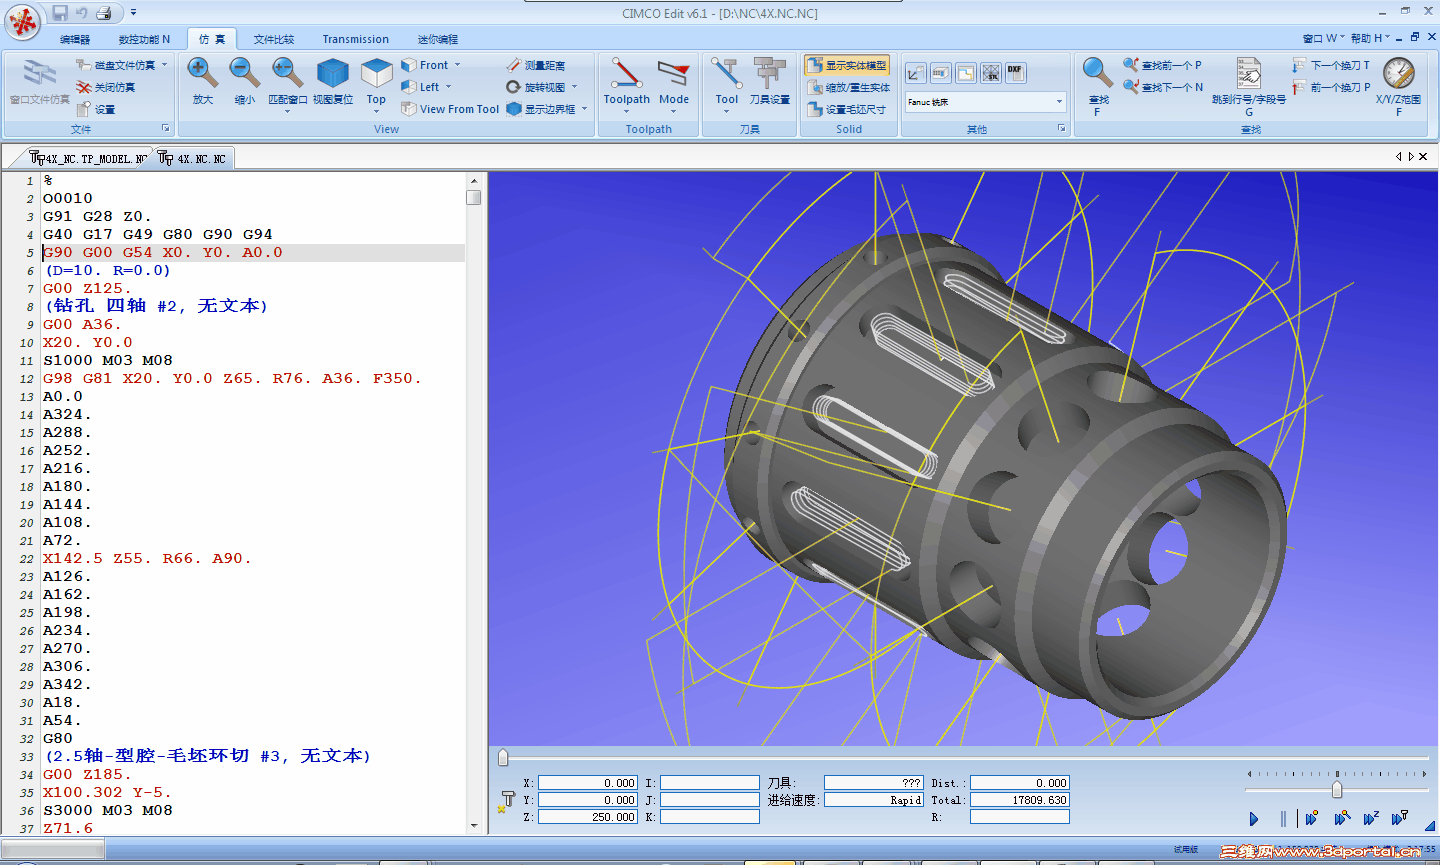
Task: Click the Z coordinate field showing 250.000
Action: tap(588, 817)
